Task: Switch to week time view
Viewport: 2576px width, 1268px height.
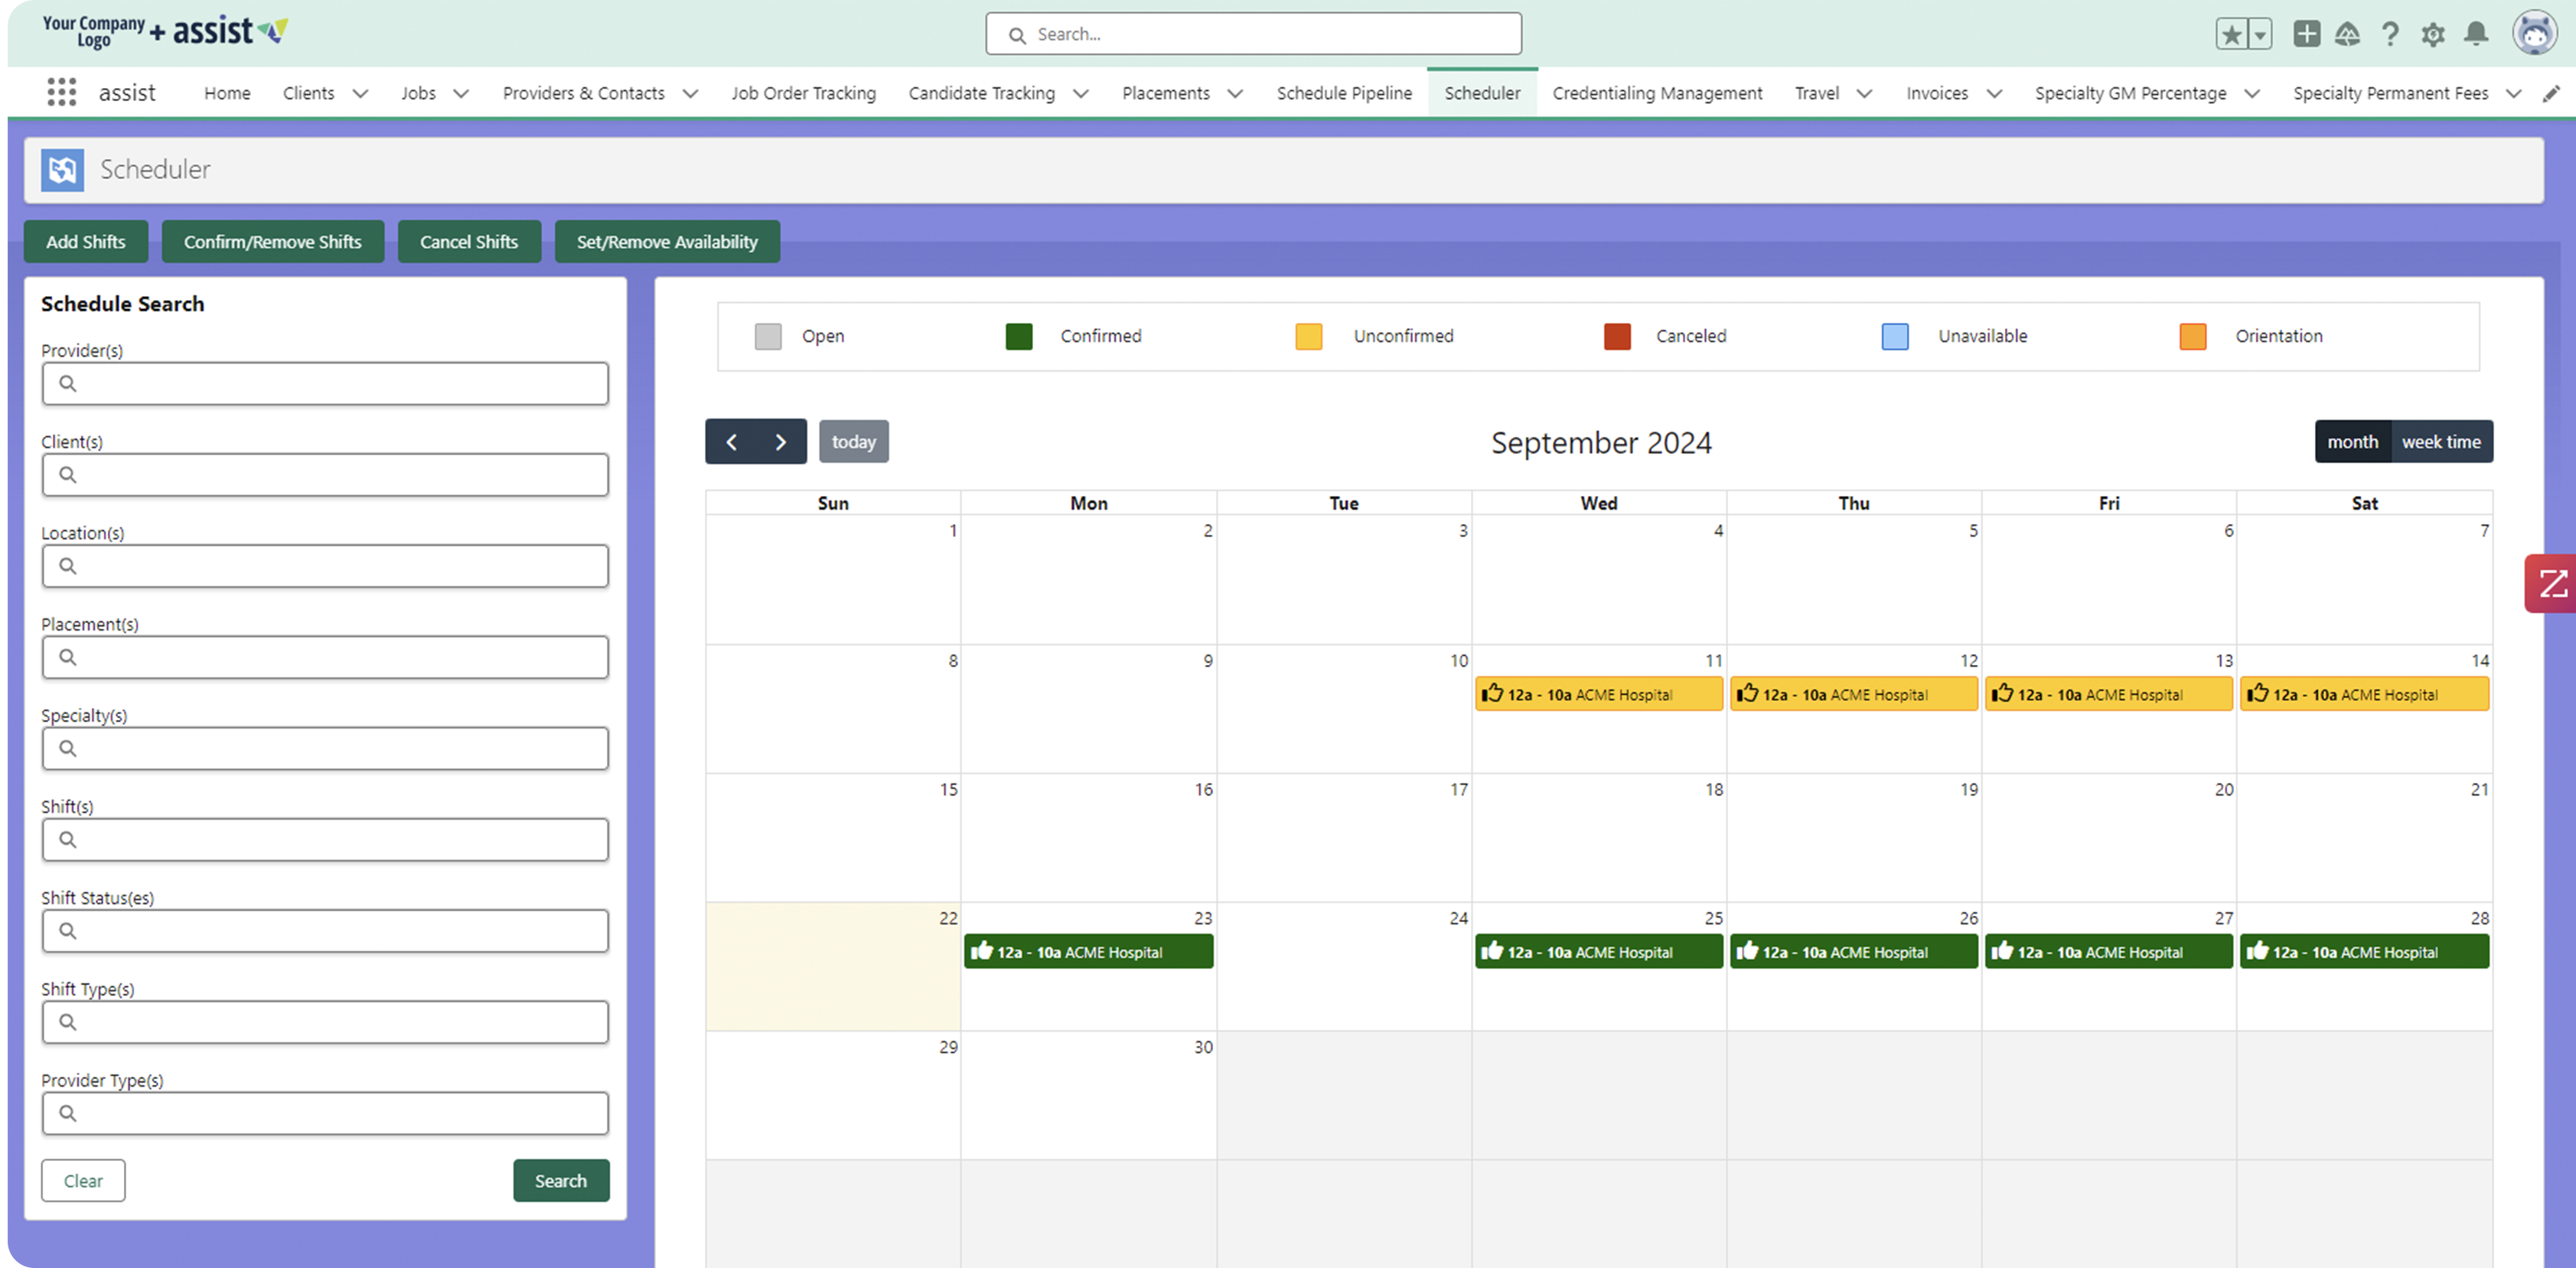Action: [2441, 441]
